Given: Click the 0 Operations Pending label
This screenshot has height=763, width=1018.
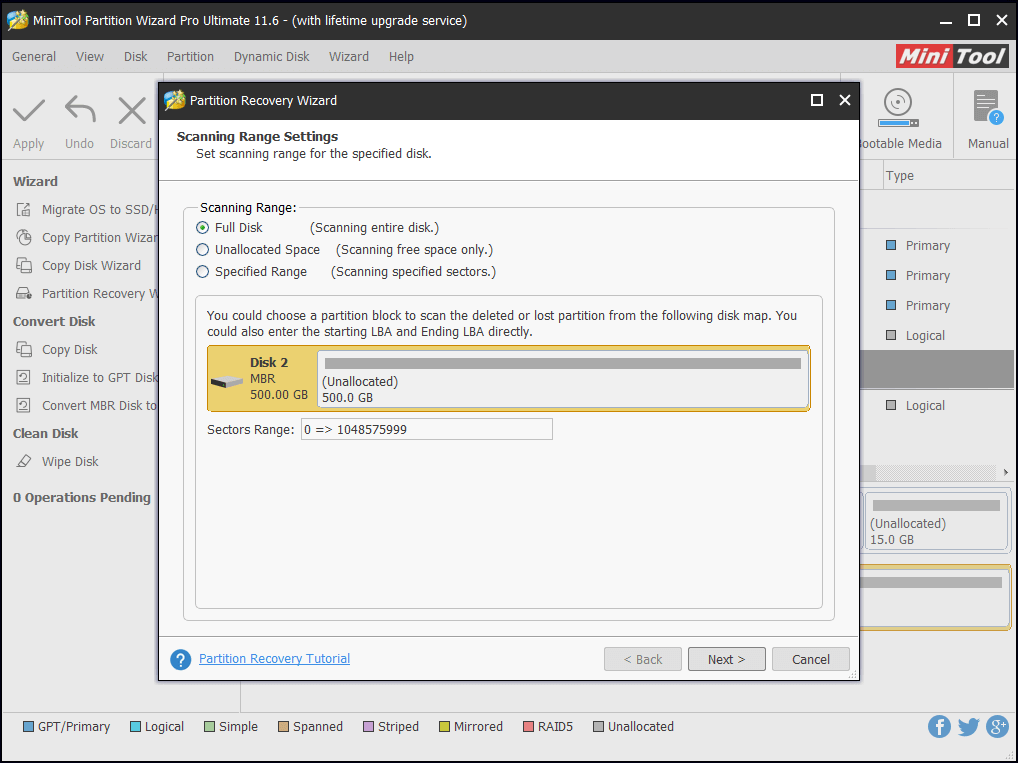Looking at the screenshot, I should [x=82, y=497].
